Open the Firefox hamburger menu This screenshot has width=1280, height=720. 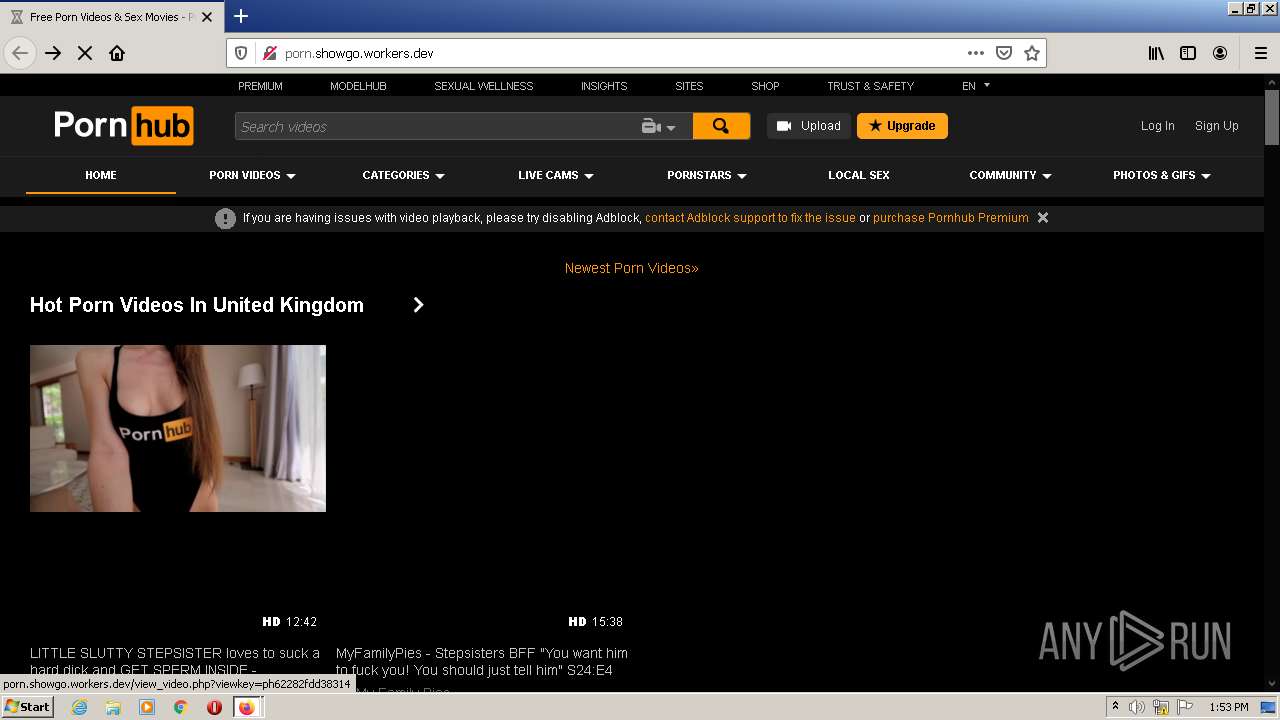pyautogui.click(x=1261, y=53)
